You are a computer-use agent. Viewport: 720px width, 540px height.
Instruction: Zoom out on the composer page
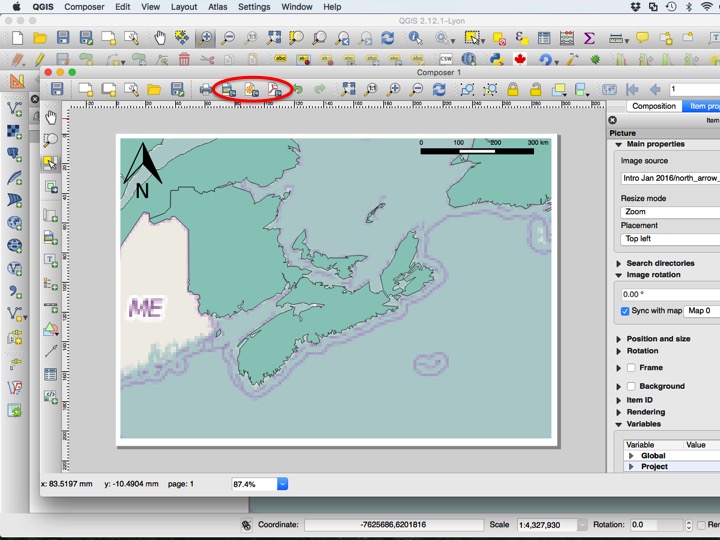coord(416,89)
